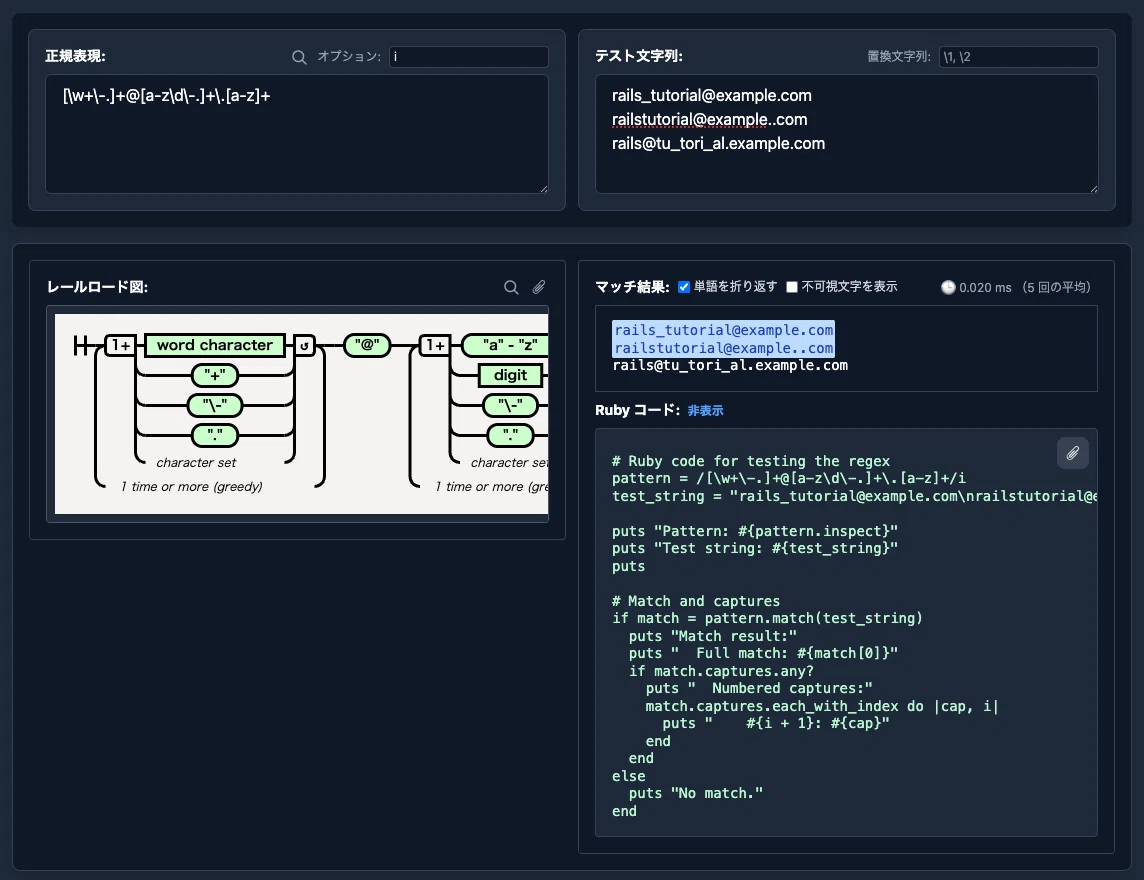
Task: Click the "pattern =" line in Ruby code
Action: [789, 479]
